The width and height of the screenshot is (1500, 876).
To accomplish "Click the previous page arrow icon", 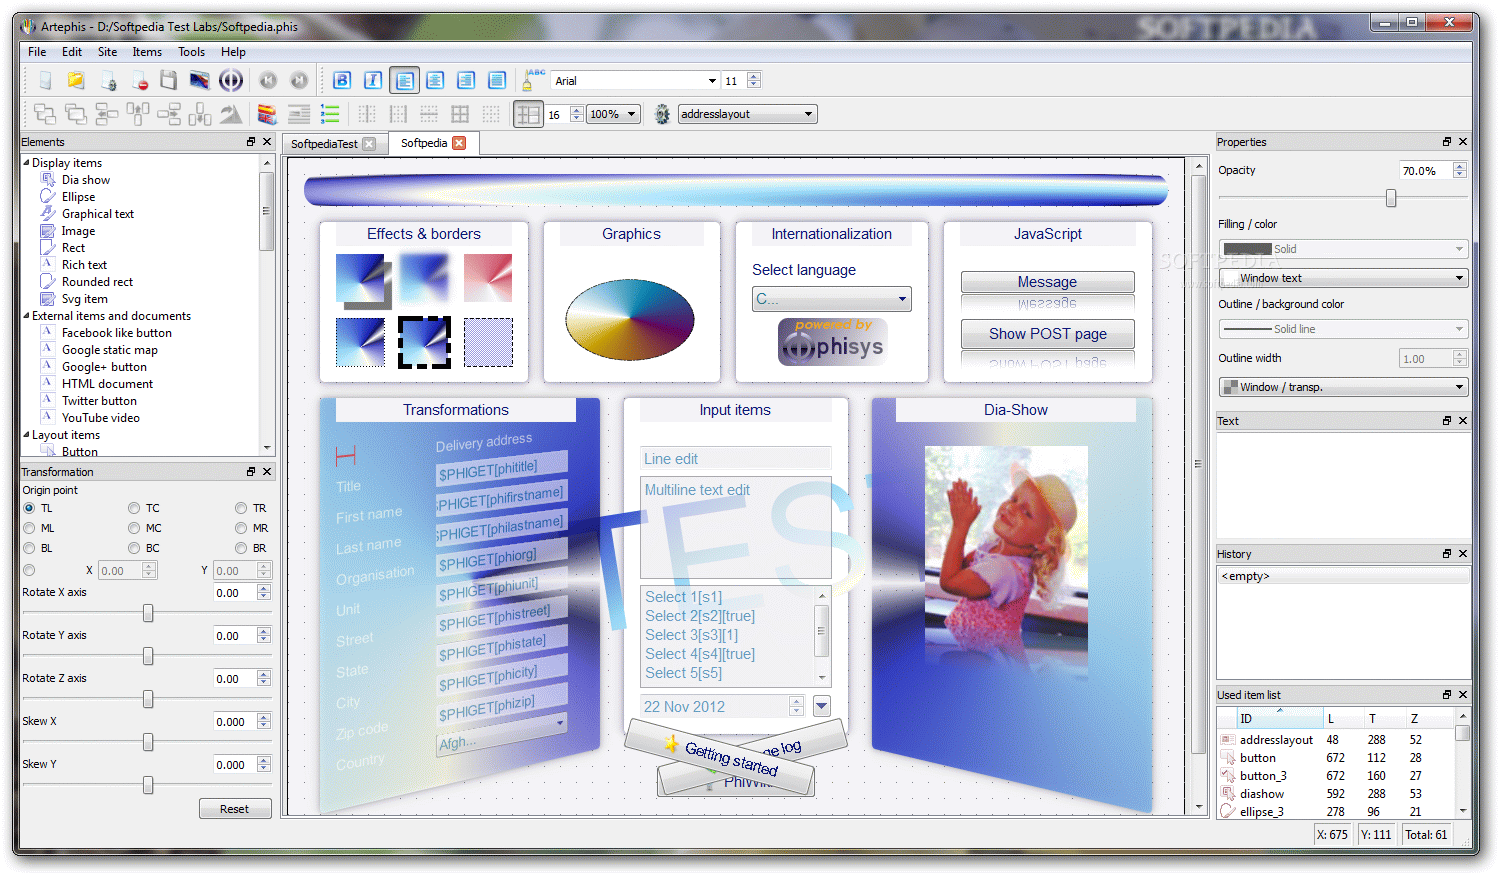I will tap(268, 81).
